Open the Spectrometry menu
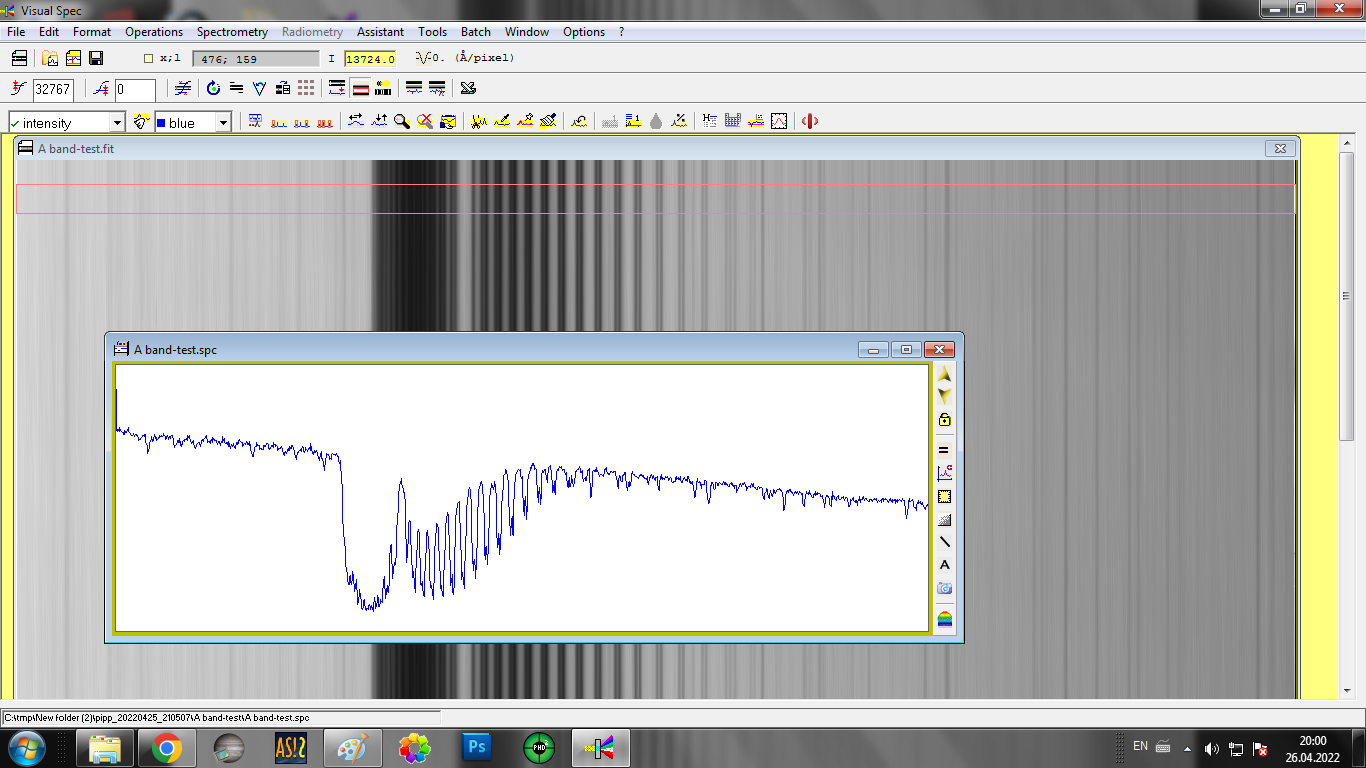 [232, 32]
